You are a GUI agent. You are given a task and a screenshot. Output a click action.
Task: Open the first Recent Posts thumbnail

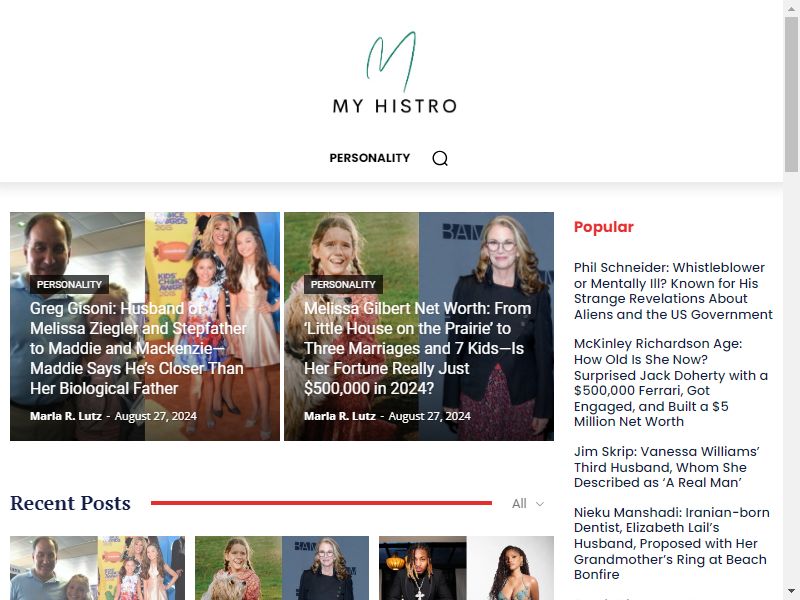click(97, 568)
